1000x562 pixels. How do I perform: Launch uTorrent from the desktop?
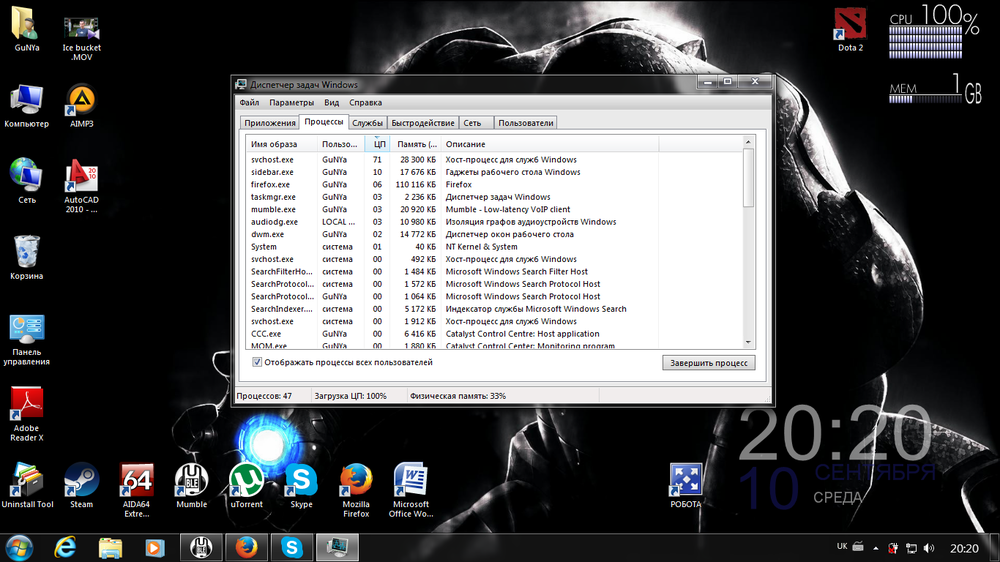pyautogui.click(x=246, y=480)
